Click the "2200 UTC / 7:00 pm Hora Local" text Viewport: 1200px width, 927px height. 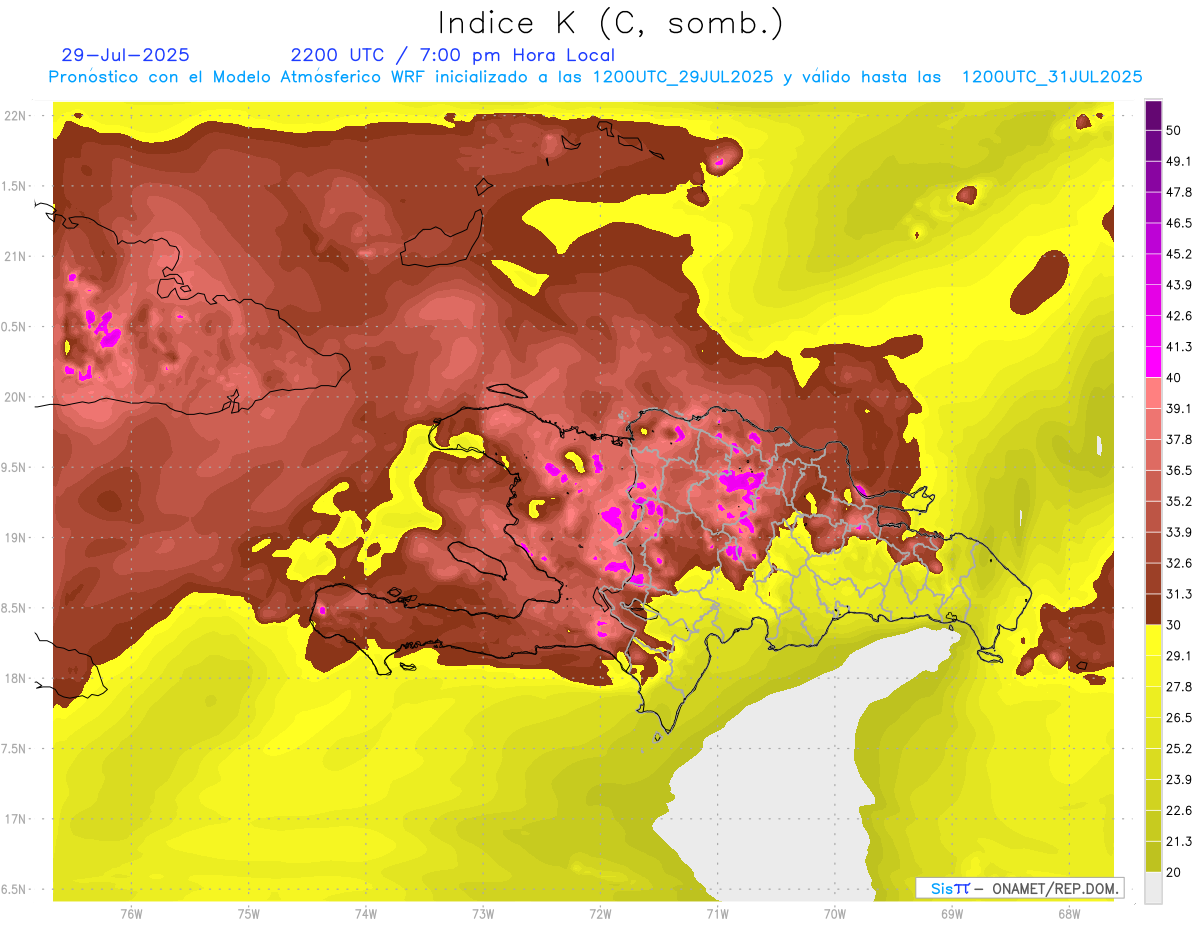[453, 55]
